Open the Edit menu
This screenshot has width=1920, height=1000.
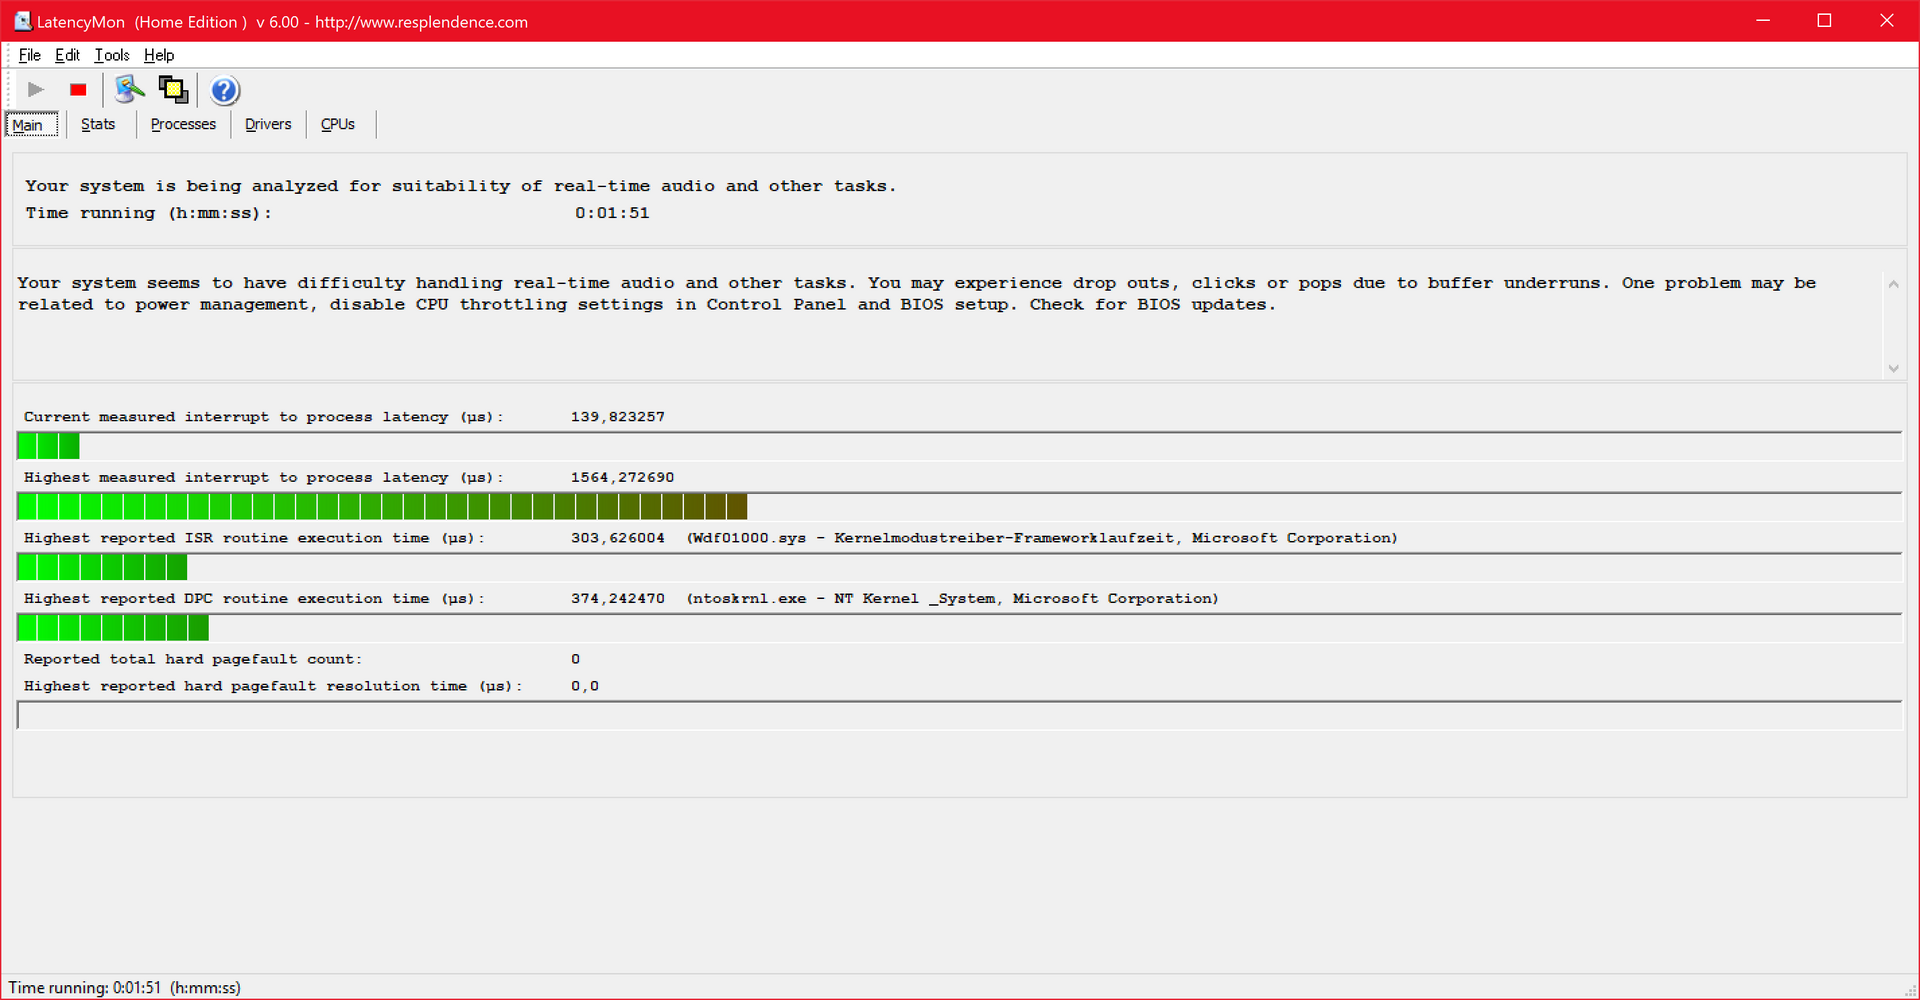click(x=67, y=55)
